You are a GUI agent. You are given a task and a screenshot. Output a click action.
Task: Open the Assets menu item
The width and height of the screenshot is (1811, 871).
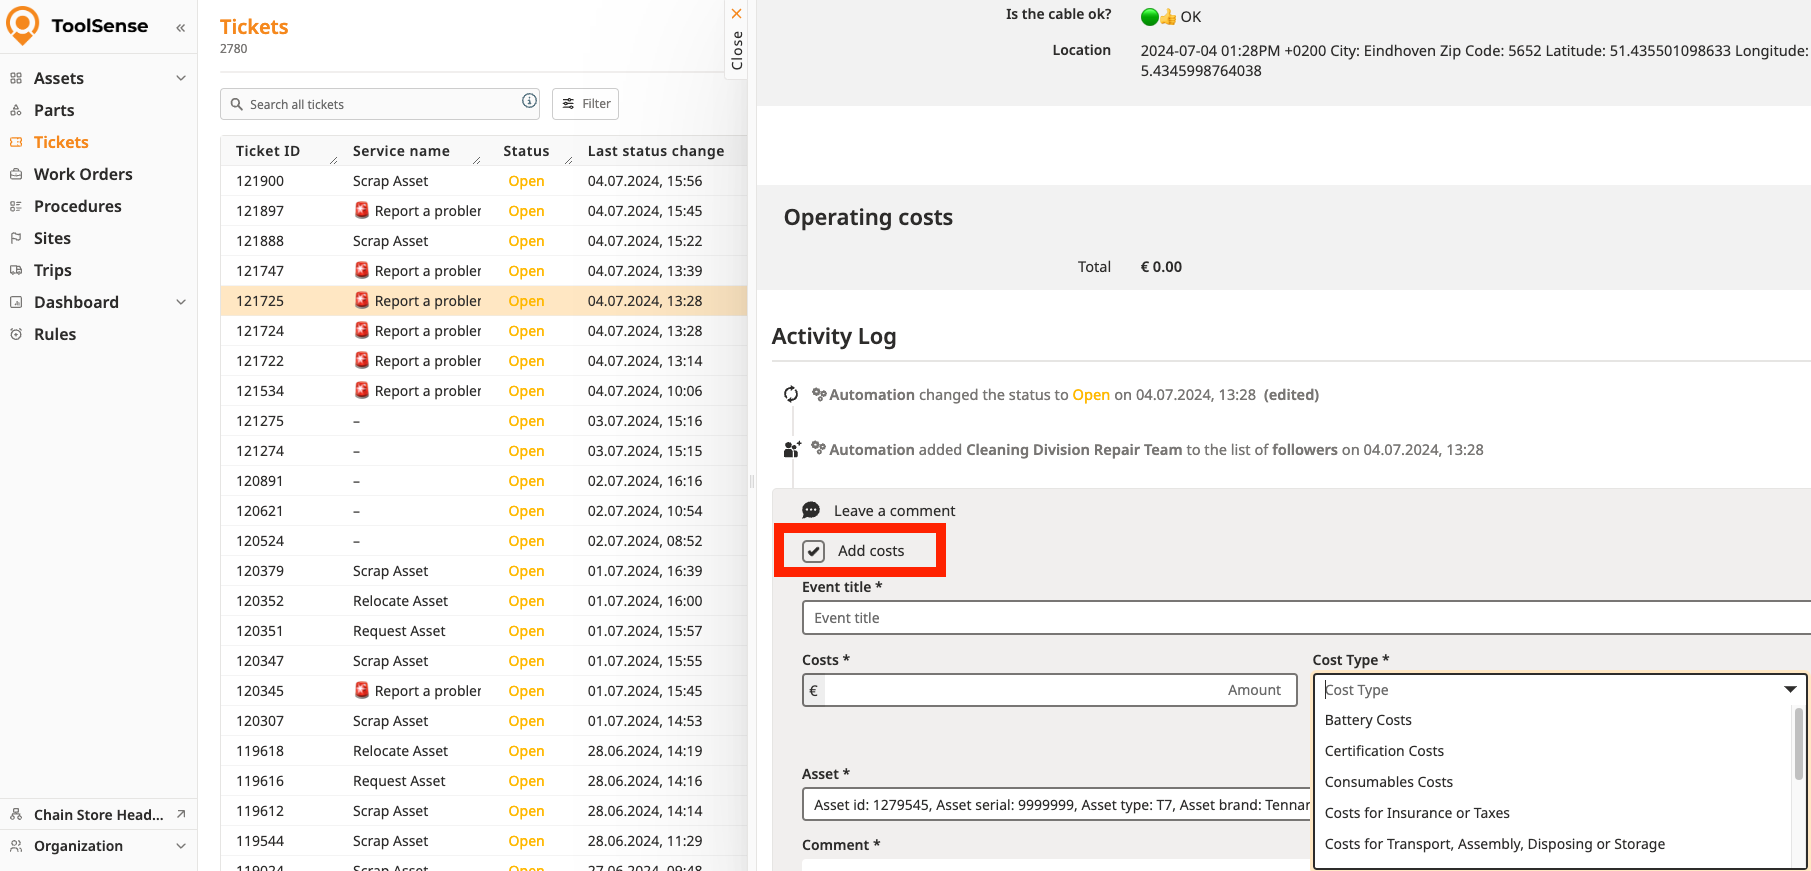point(59,78)
